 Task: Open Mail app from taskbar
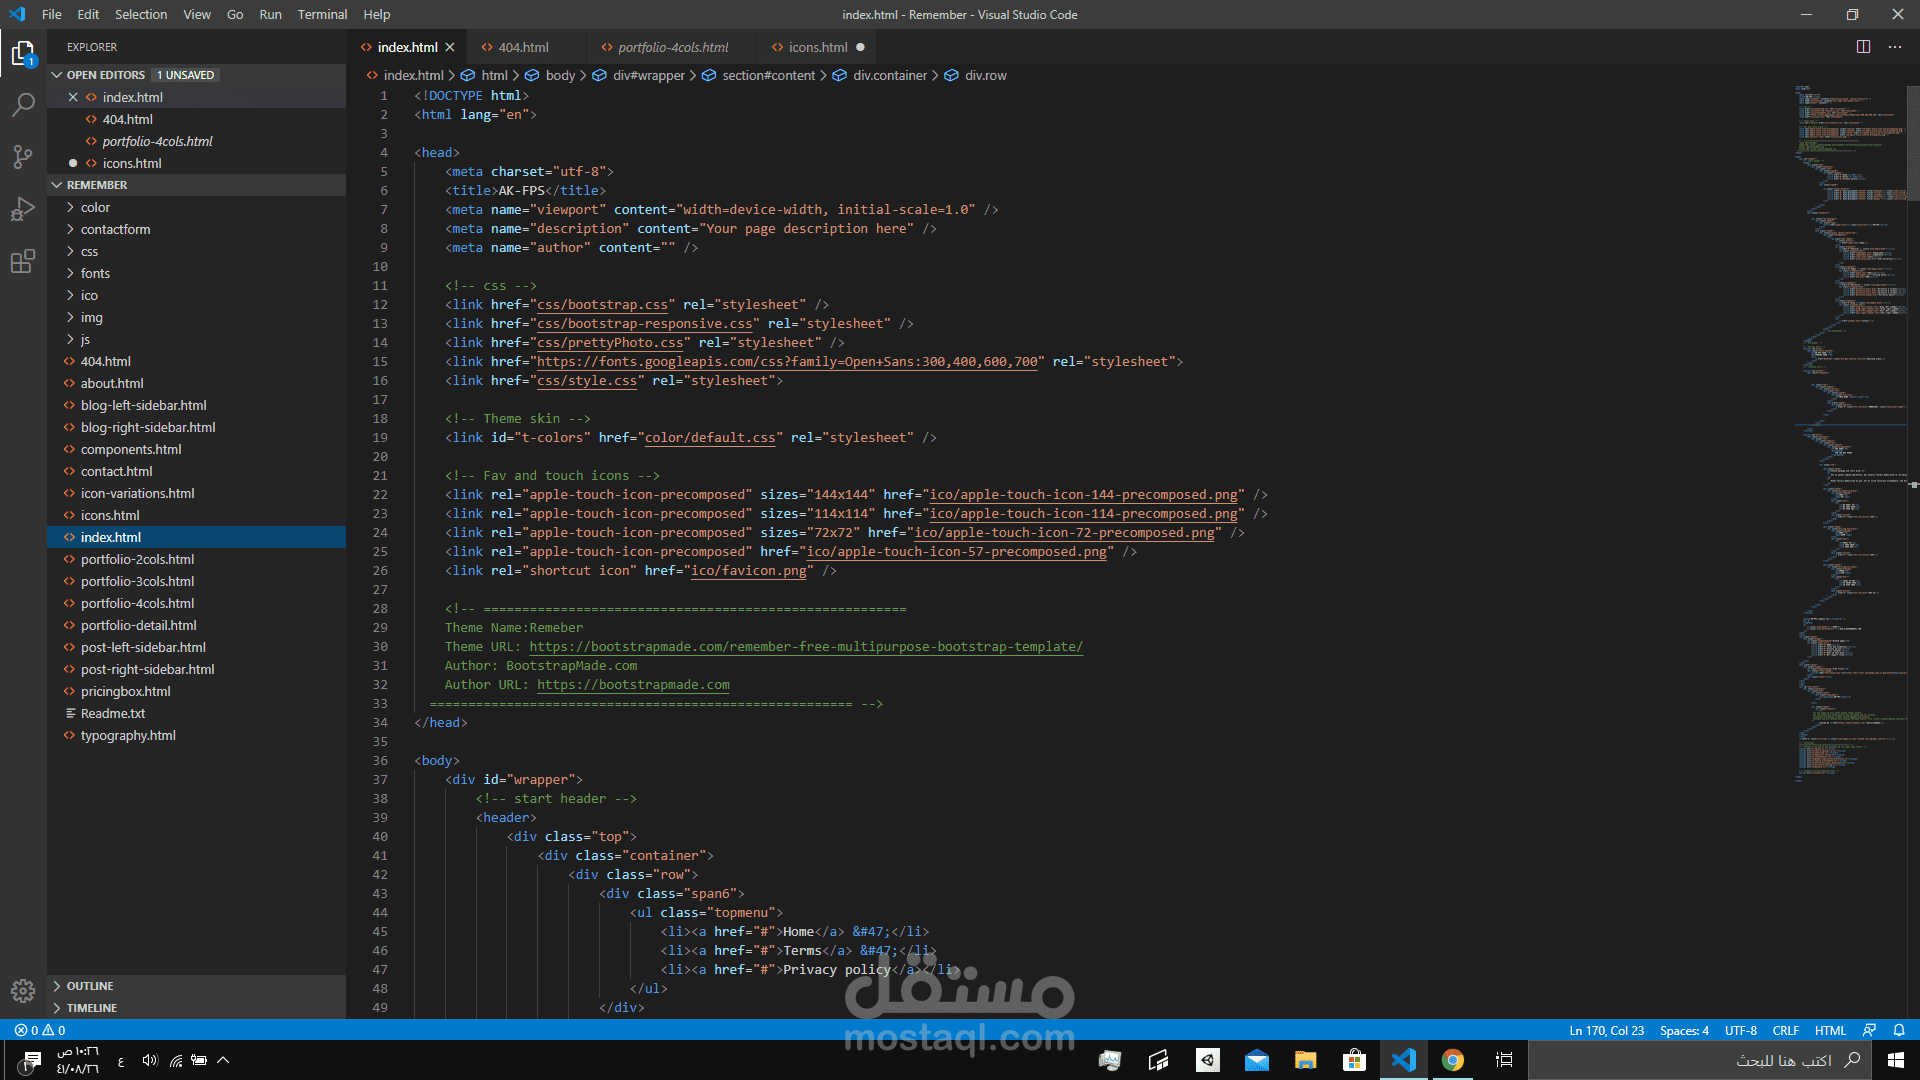click(x=1257, y=1060)
